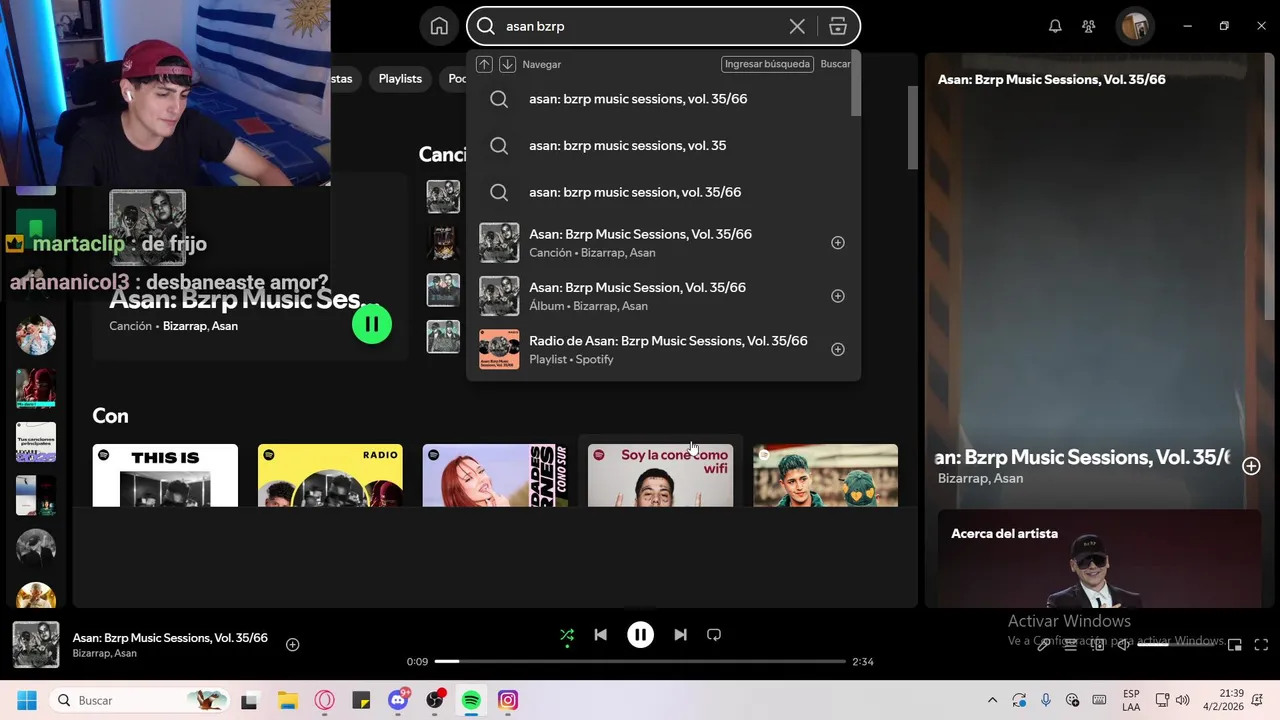This screenshot has width=1280, height=720.
Task: Select the Playlists filter chip
Action: click(x=400, y=79)
